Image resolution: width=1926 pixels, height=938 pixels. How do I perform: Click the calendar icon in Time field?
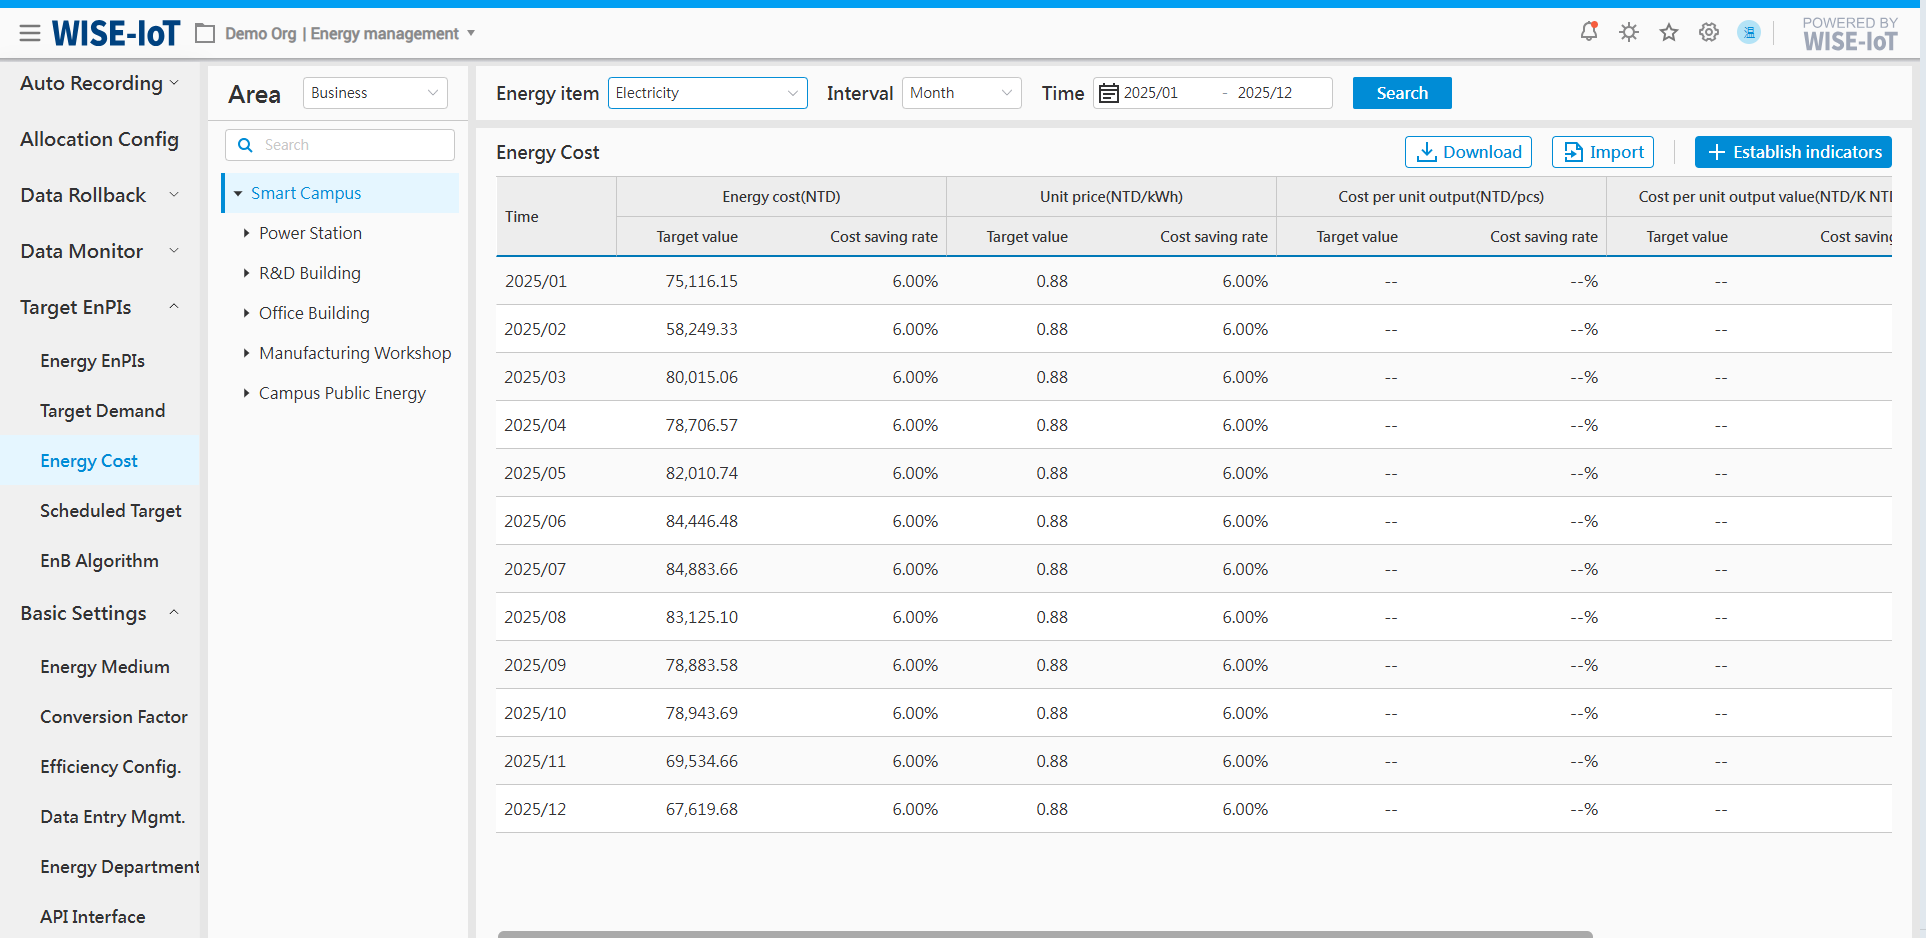pyautogui.click(x=1108, y=94)
